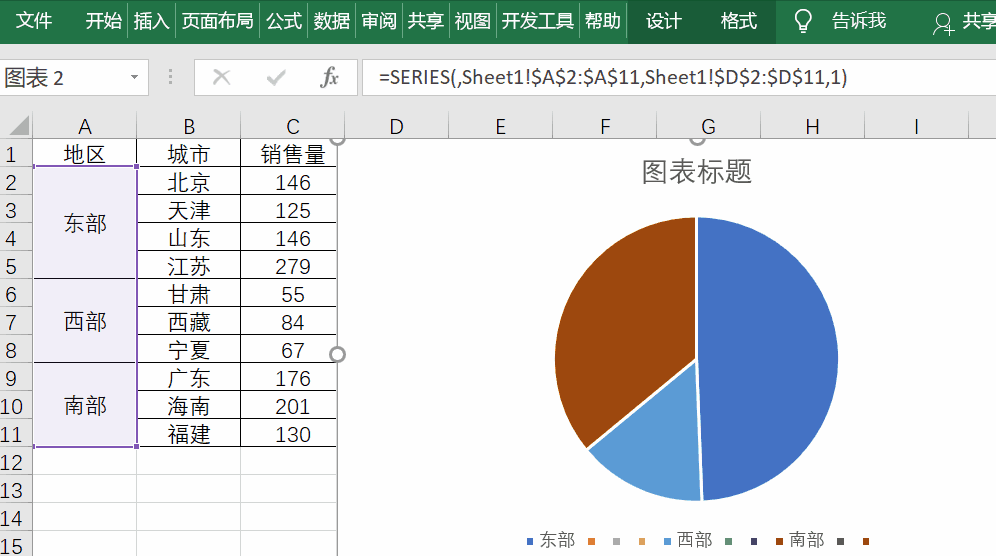Open the 数据 ribbon tab
This screenshot has height=556, width=996.
click(x=332, y=21)
